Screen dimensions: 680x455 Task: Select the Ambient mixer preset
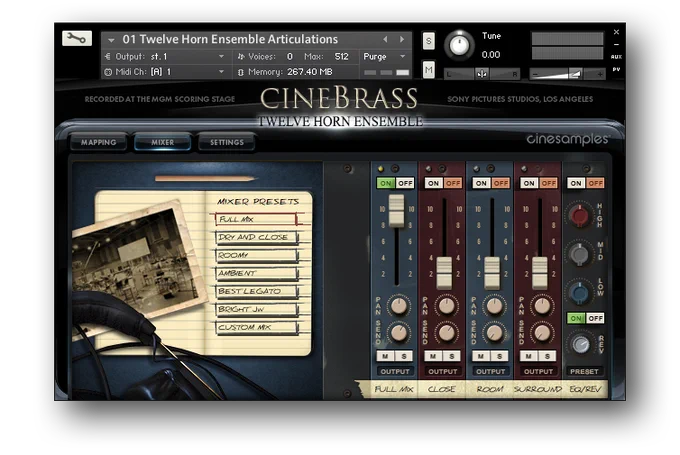point(256,273)
